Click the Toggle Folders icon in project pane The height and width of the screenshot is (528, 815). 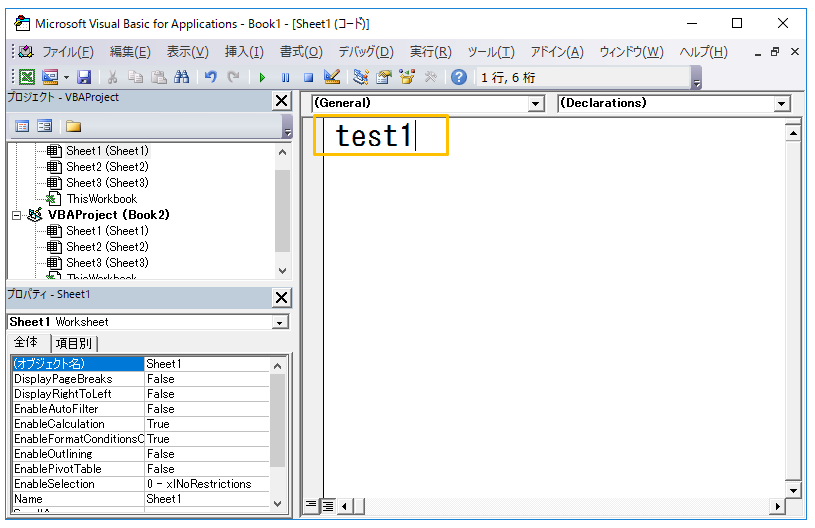73,126
